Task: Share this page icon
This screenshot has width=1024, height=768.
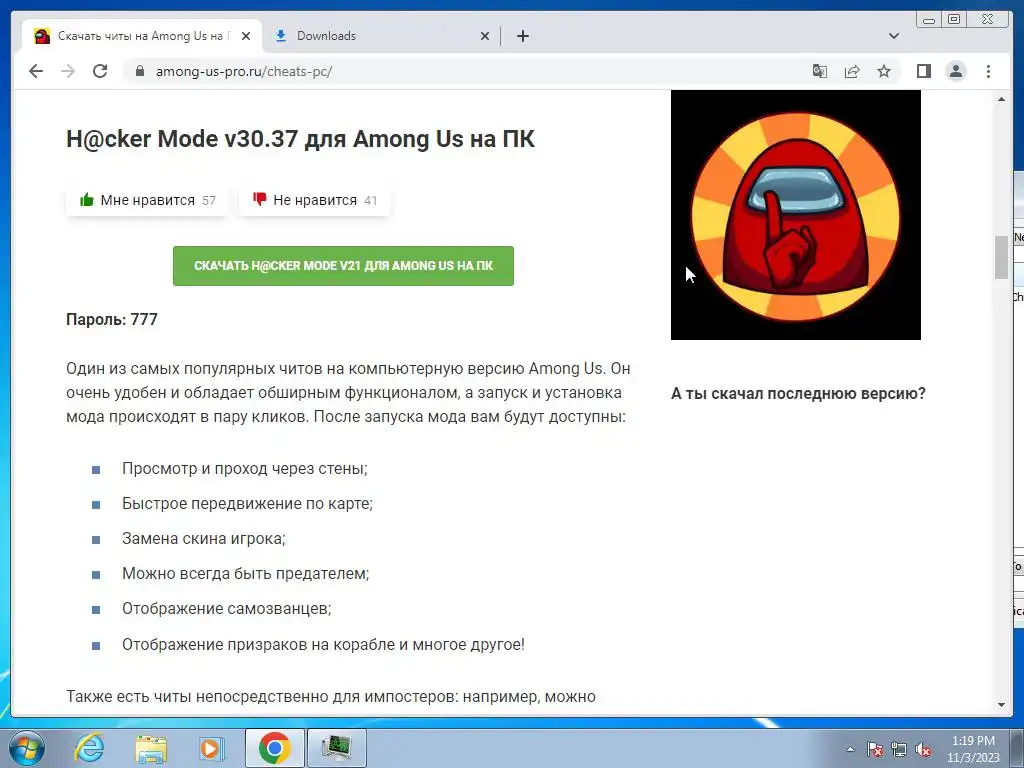Action: pyautogui.click(x=852, y=71)
